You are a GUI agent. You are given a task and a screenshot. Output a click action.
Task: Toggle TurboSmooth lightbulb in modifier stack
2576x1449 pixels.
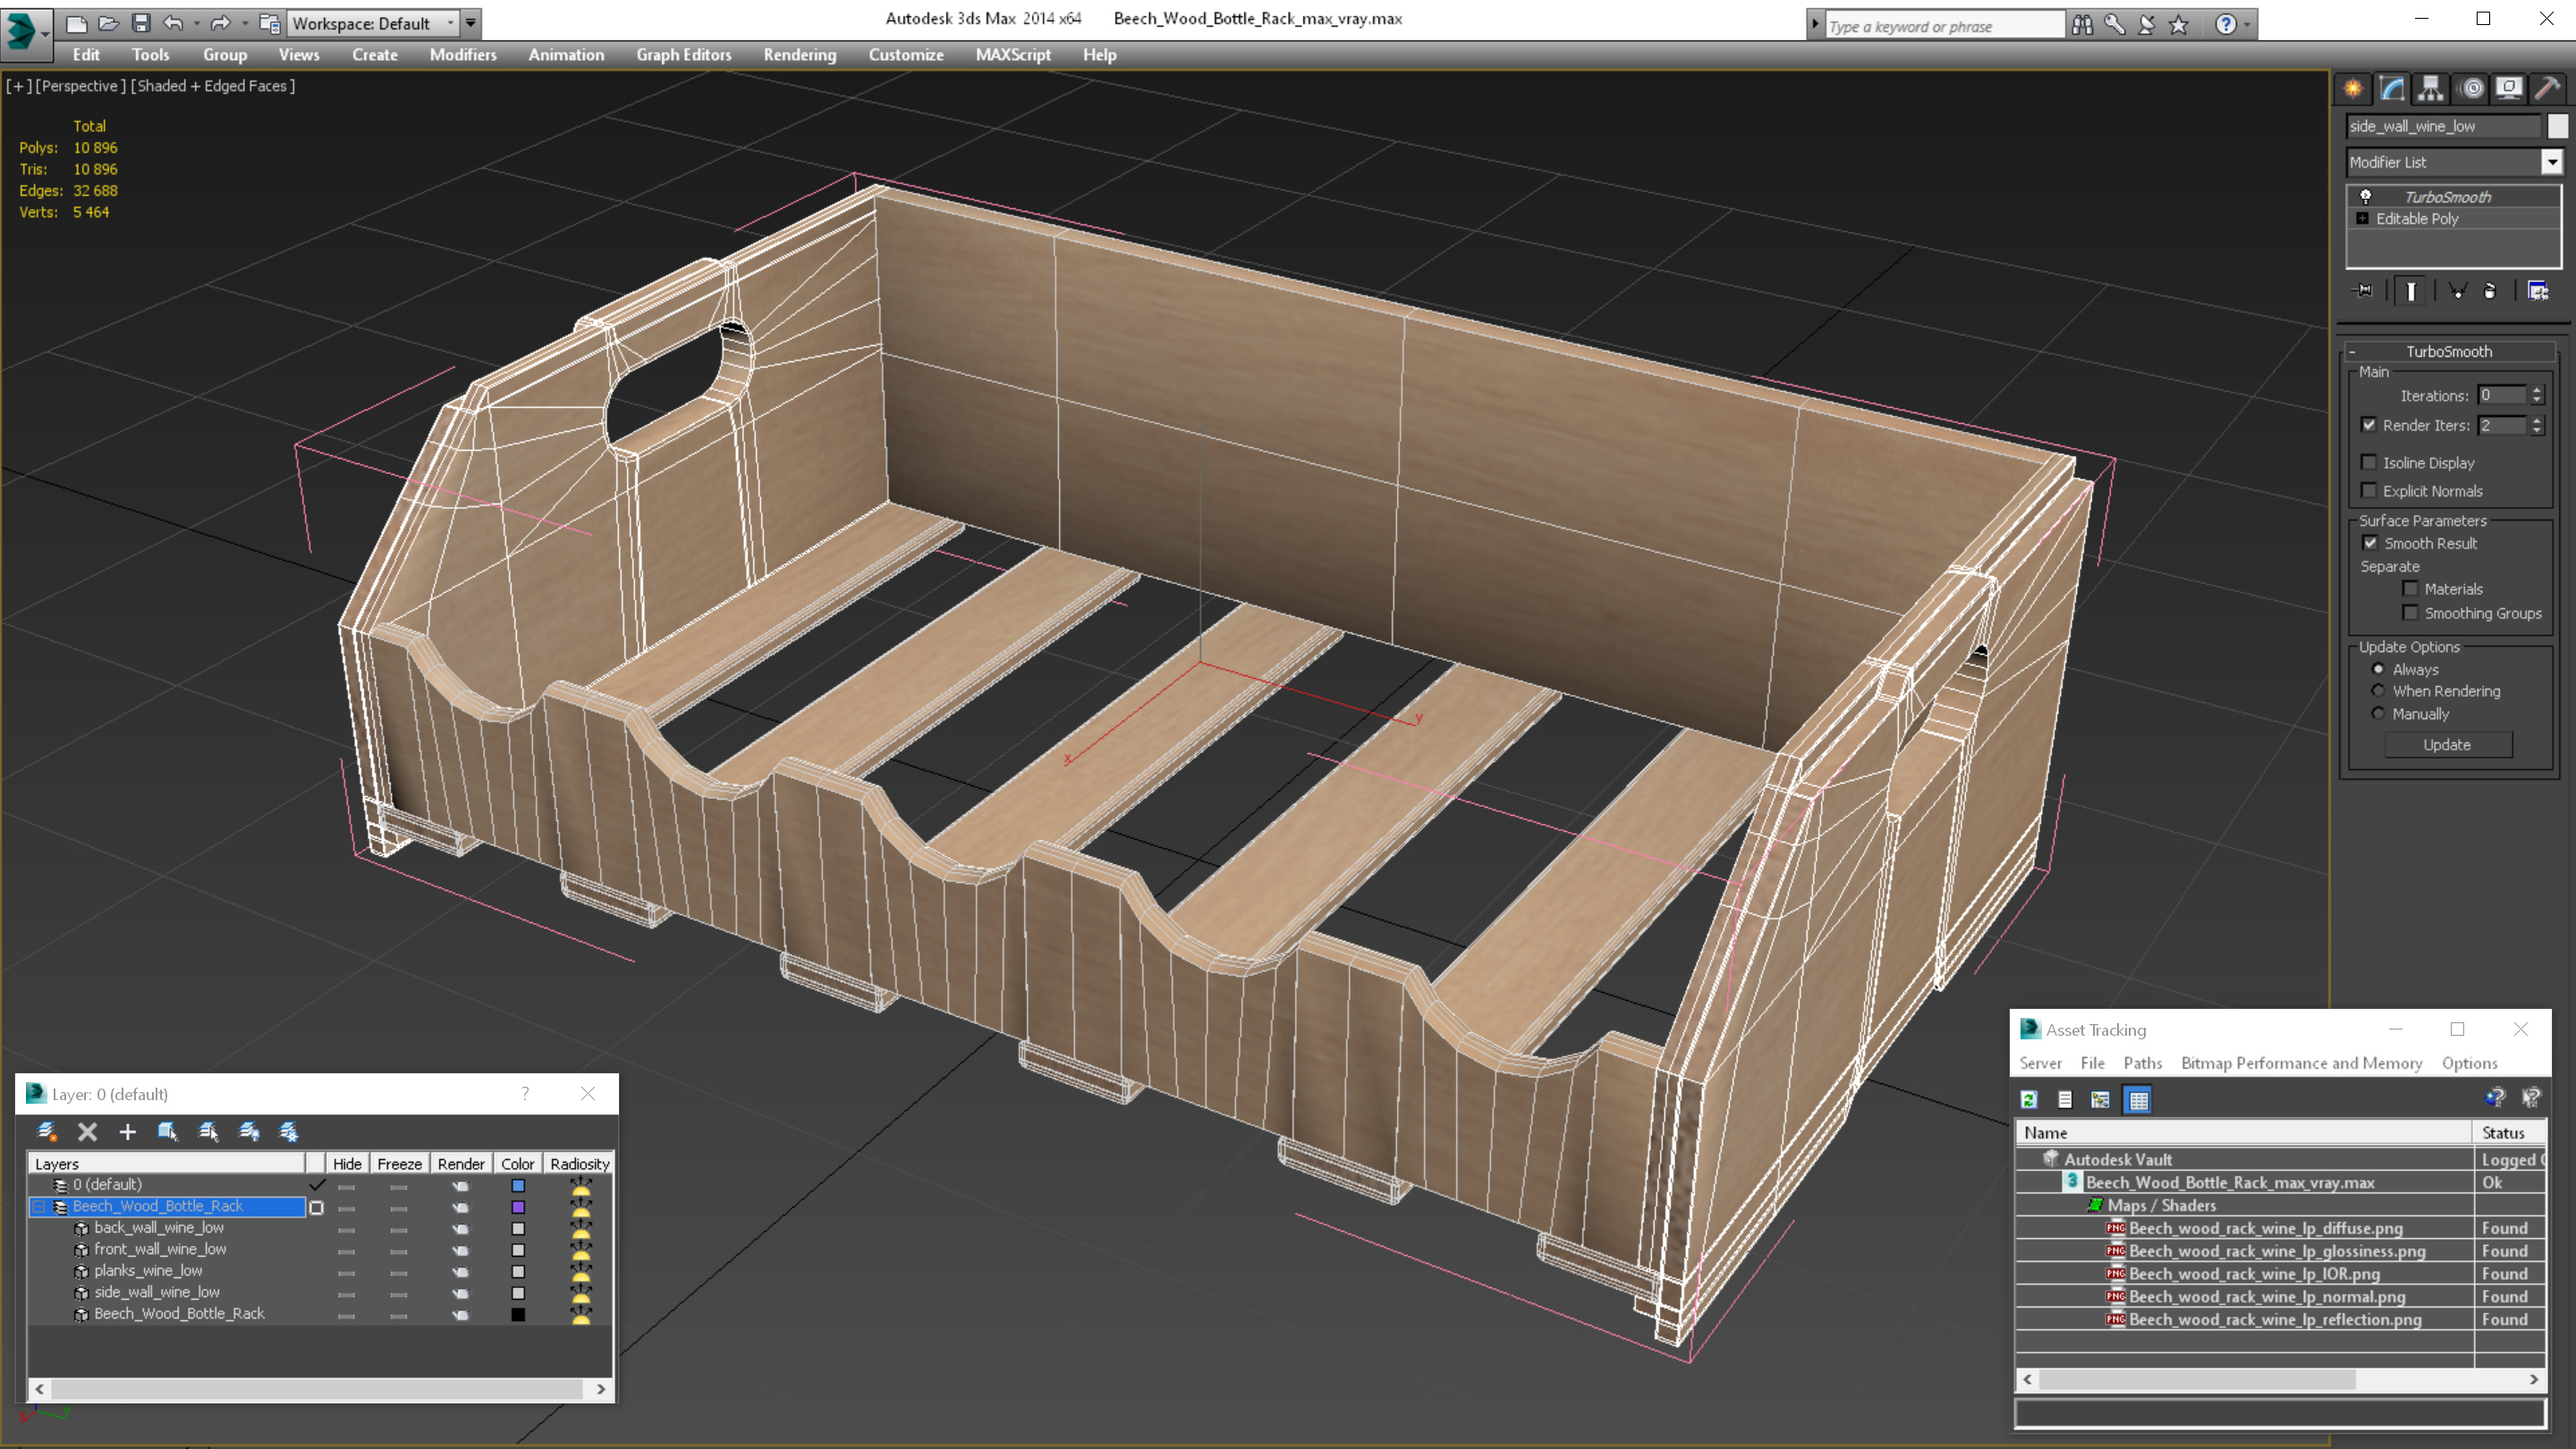pos(2366,196)
